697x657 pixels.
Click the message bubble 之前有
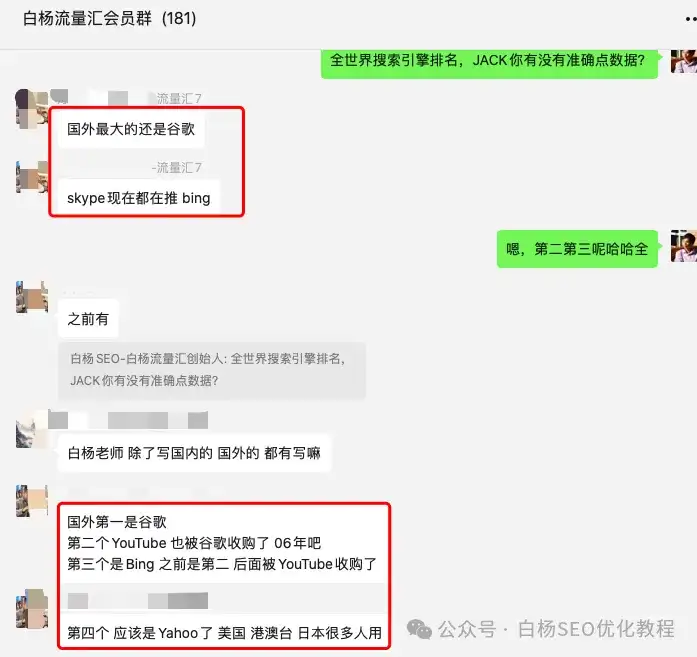[88, 319]
